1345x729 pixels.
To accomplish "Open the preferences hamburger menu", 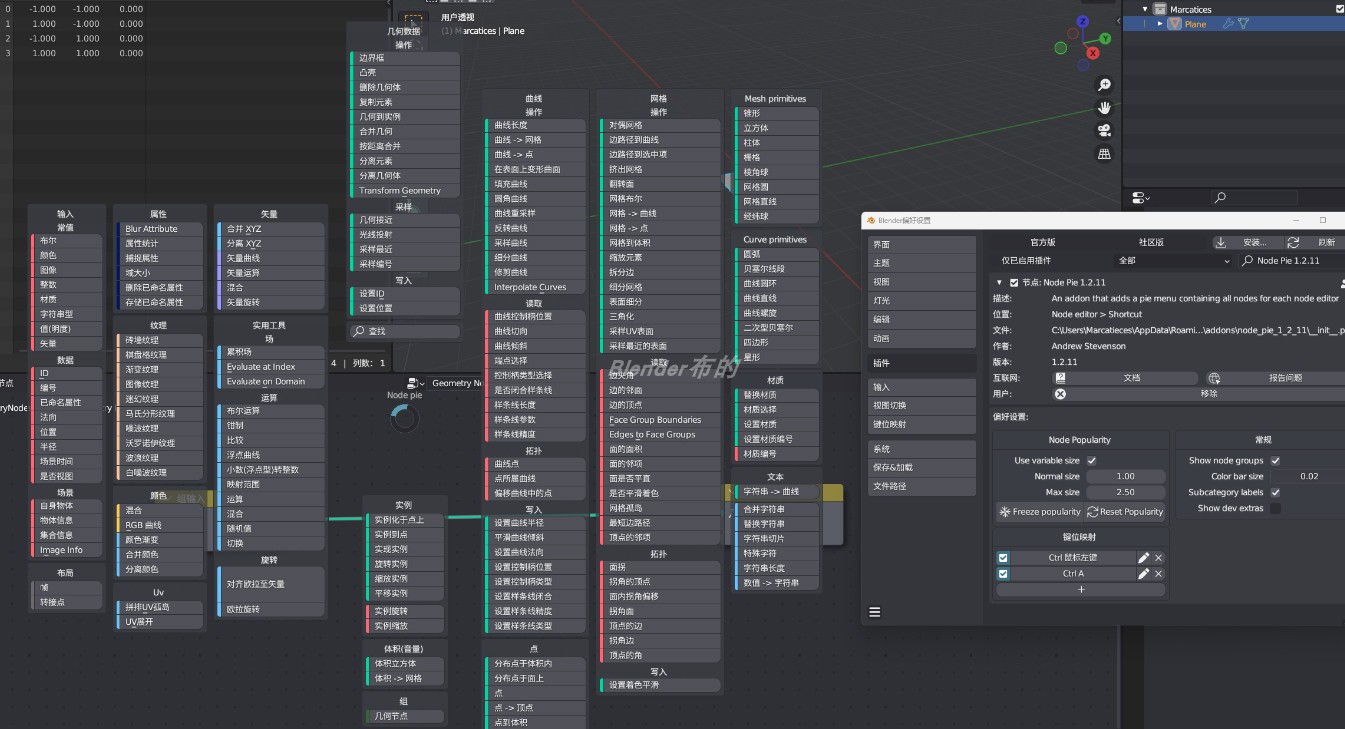I will click(875, 612).
